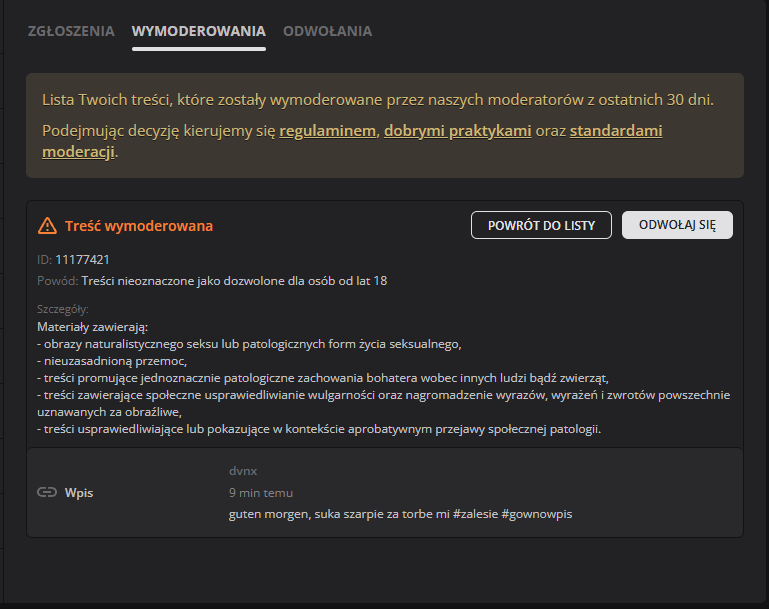Click the chain link icon beside Wpis
The image size is (769, 610).
click(47, 493)
